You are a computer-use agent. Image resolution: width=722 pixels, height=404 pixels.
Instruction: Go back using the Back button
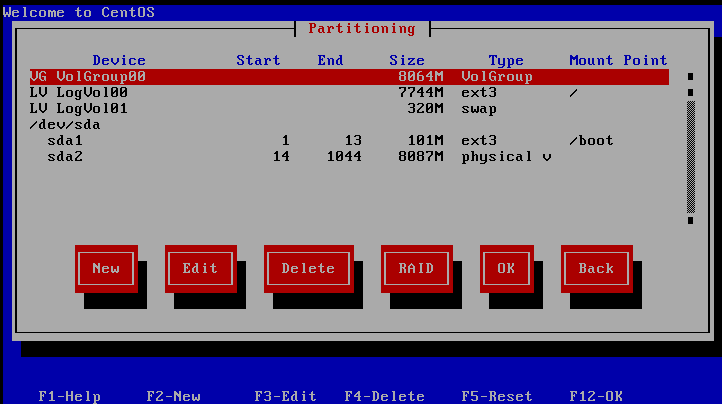[596, 268]
